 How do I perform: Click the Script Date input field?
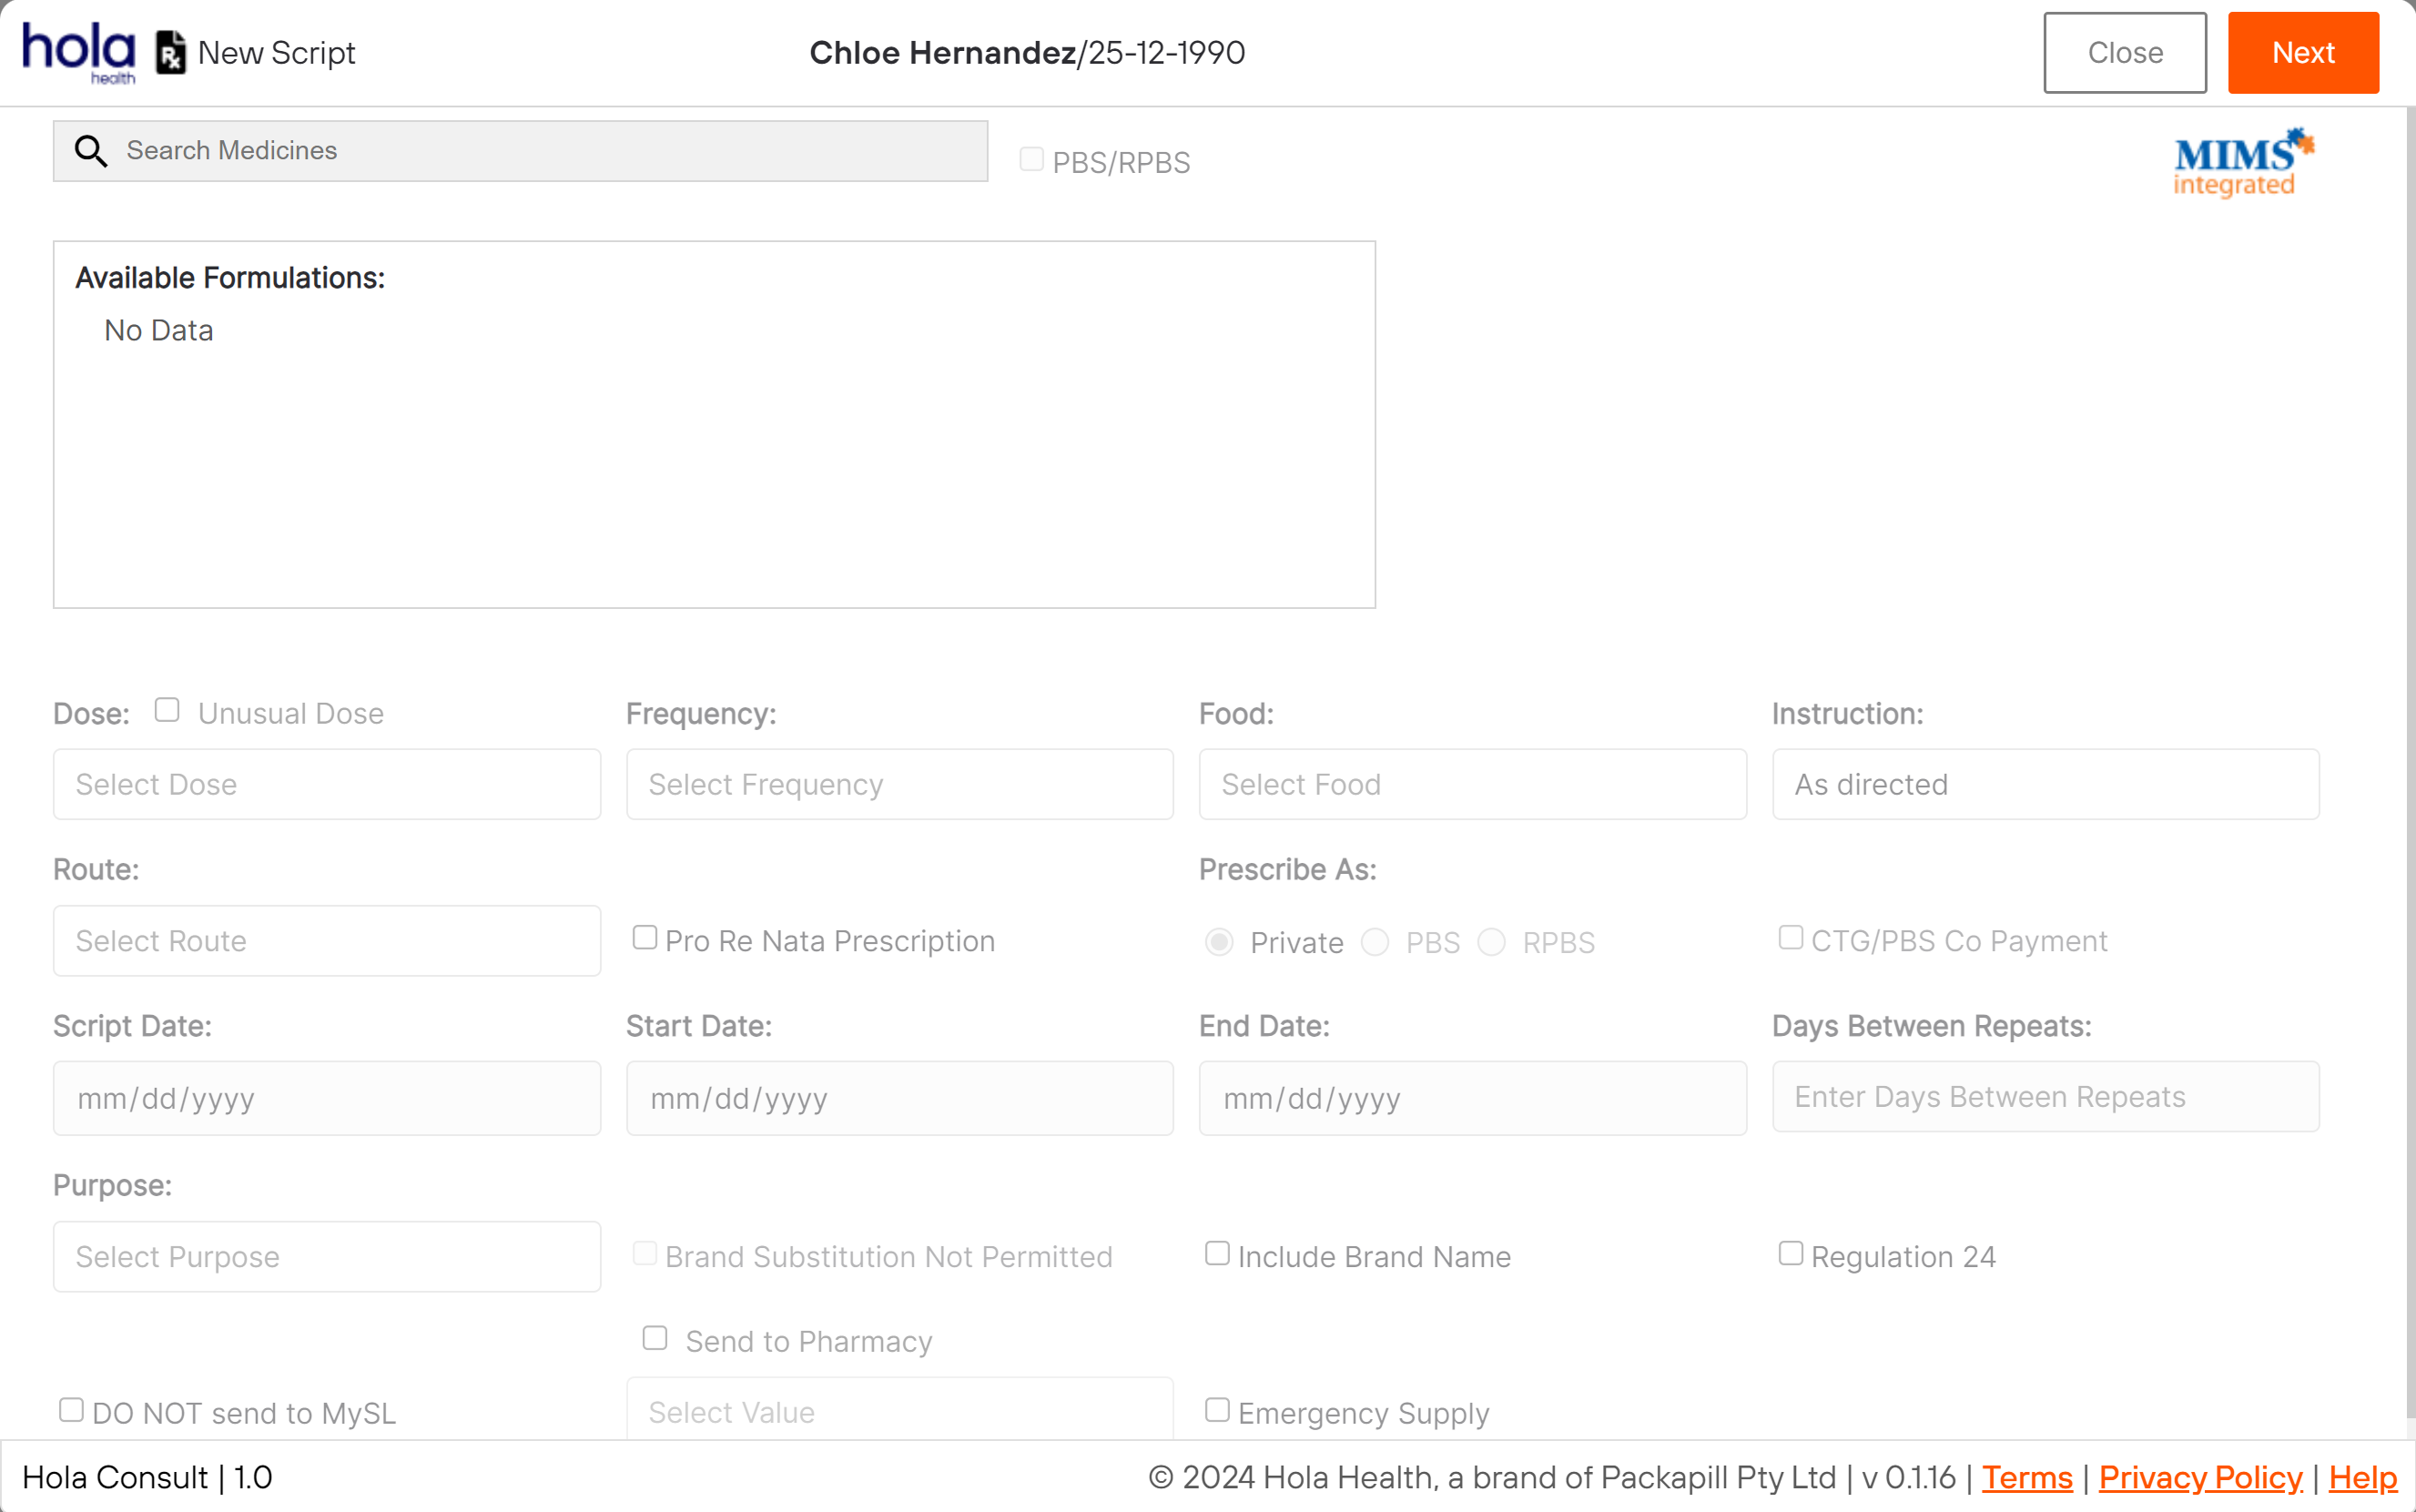point(328,1098)
